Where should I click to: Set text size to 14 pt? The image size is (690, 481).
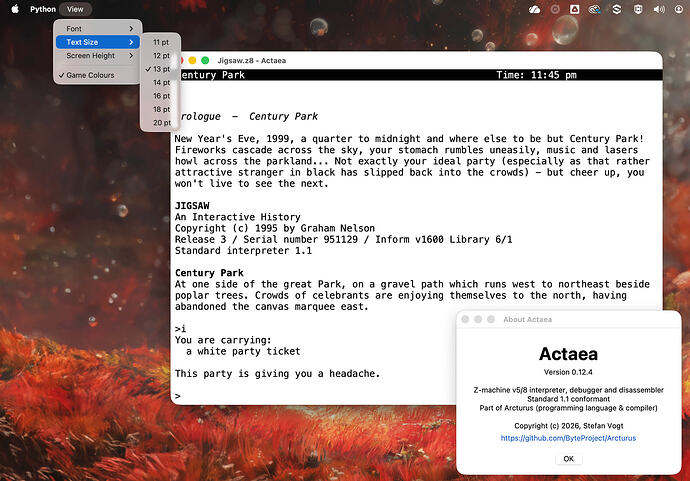tap(161, 82)
